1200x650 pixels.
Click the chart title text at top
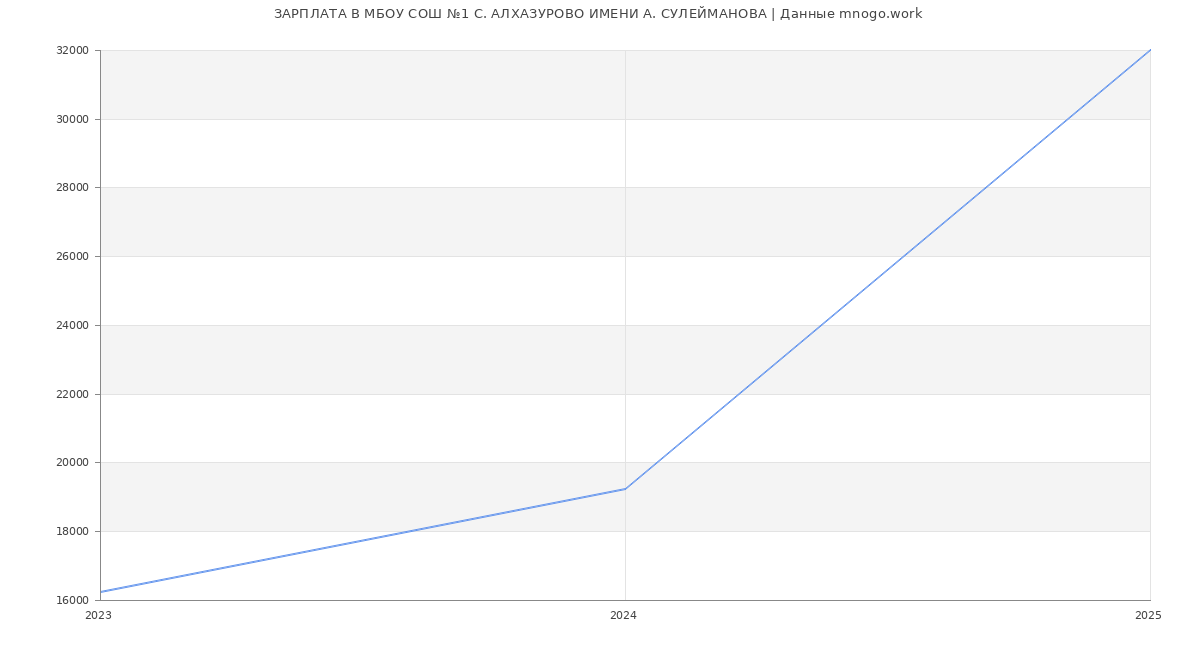click(598, 14)
